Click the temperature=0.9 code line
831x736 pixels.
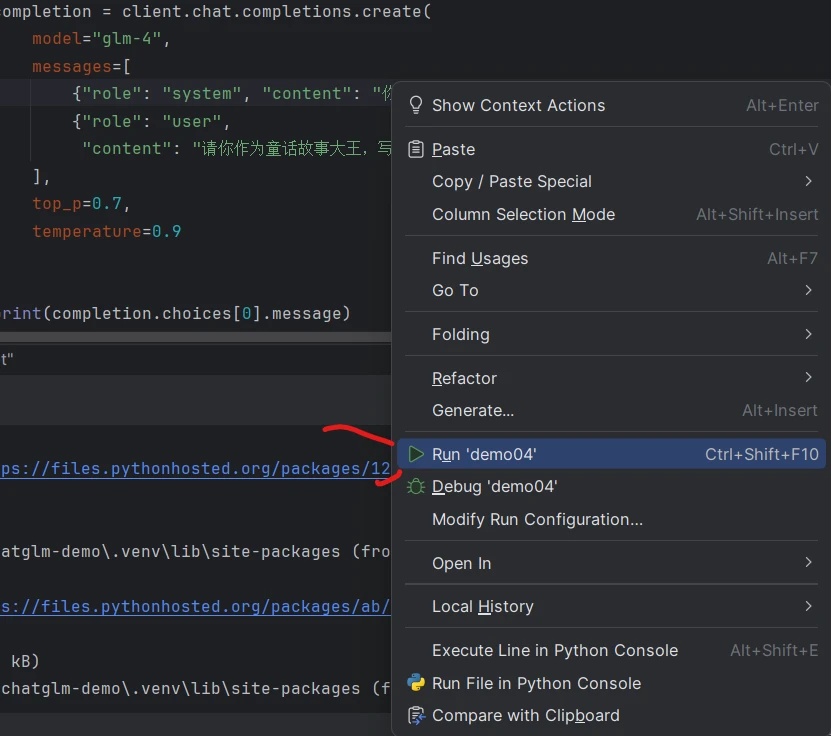point(106,231)
